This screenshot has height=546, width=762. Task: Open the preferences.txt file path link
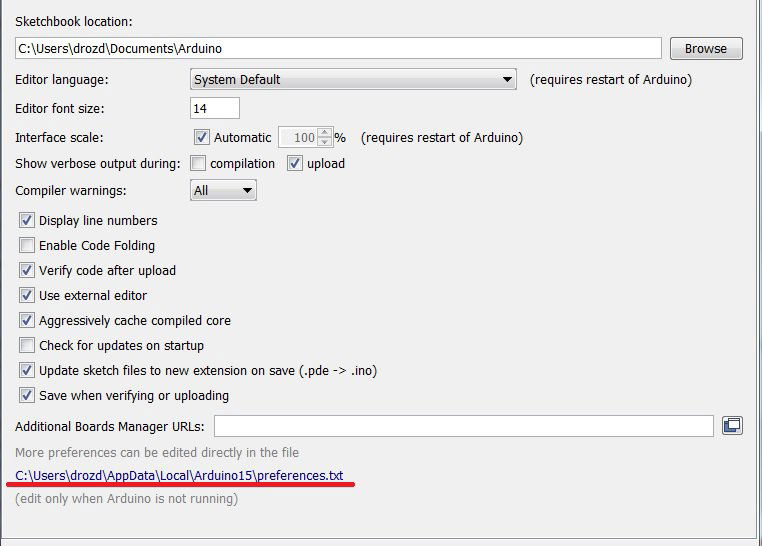pyautogui.click(x=179, y=475)
